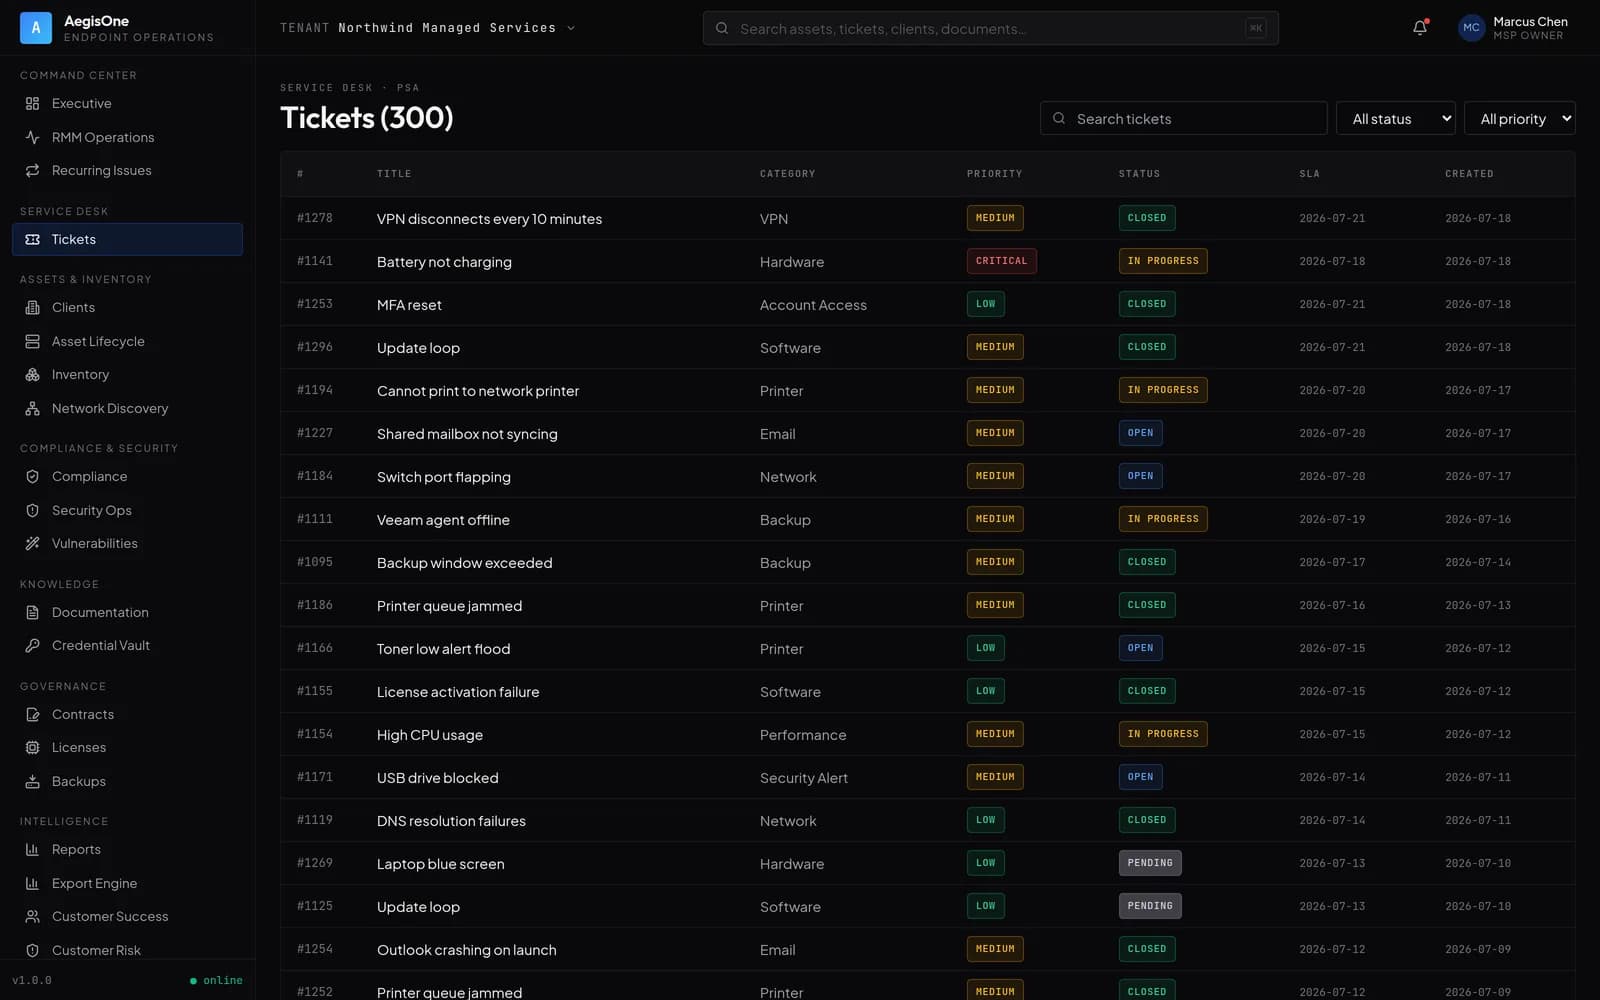
Task: Click the Vulnerabilities icon
Action: (32, 544)
